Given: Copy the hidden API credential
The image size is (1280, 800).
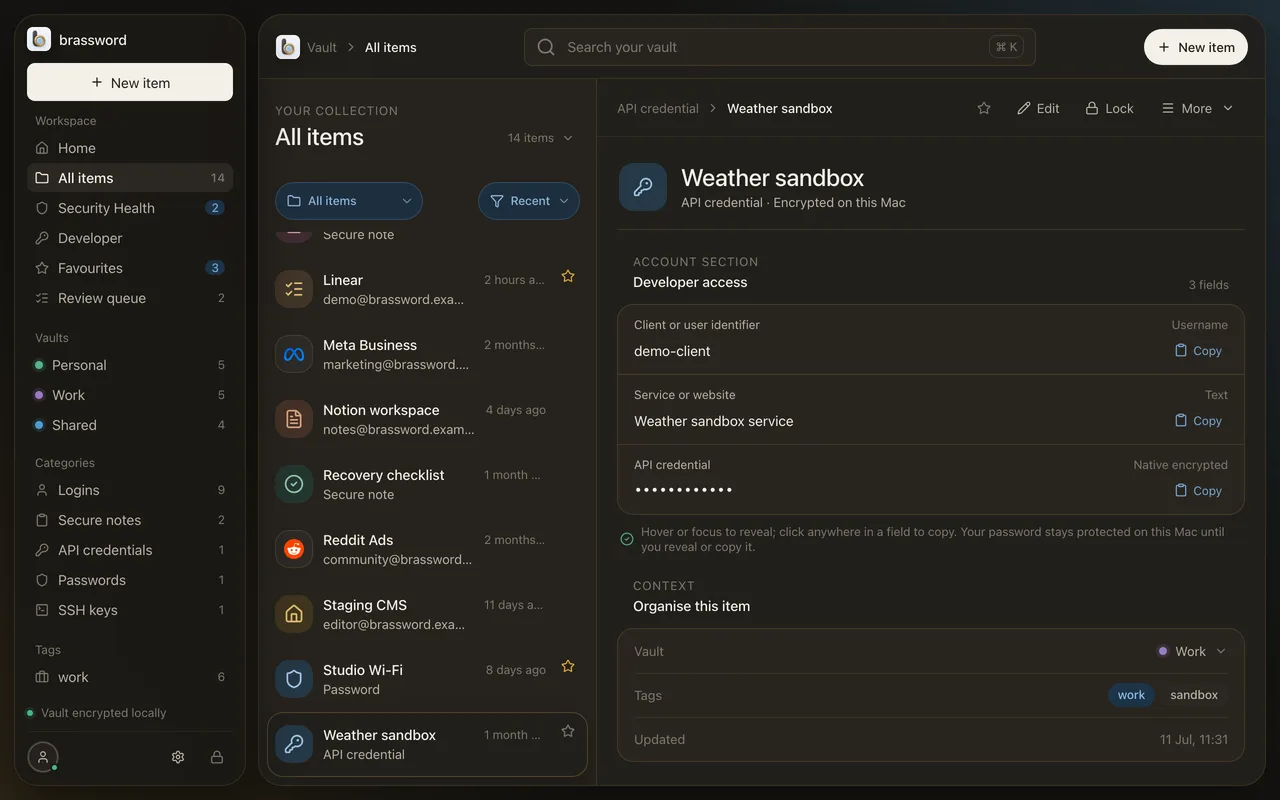Looking at the screenshot, I should click(1198, 491).
